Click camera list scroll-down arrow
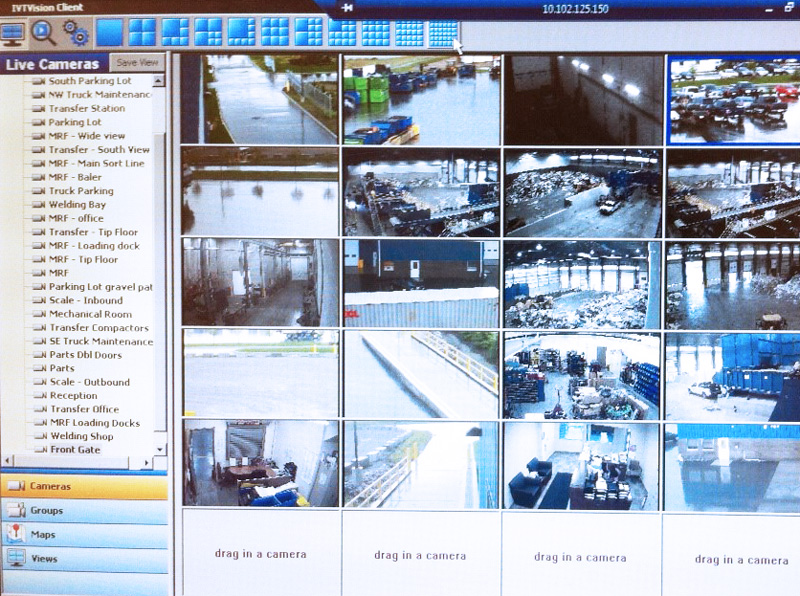 point(160,448)
